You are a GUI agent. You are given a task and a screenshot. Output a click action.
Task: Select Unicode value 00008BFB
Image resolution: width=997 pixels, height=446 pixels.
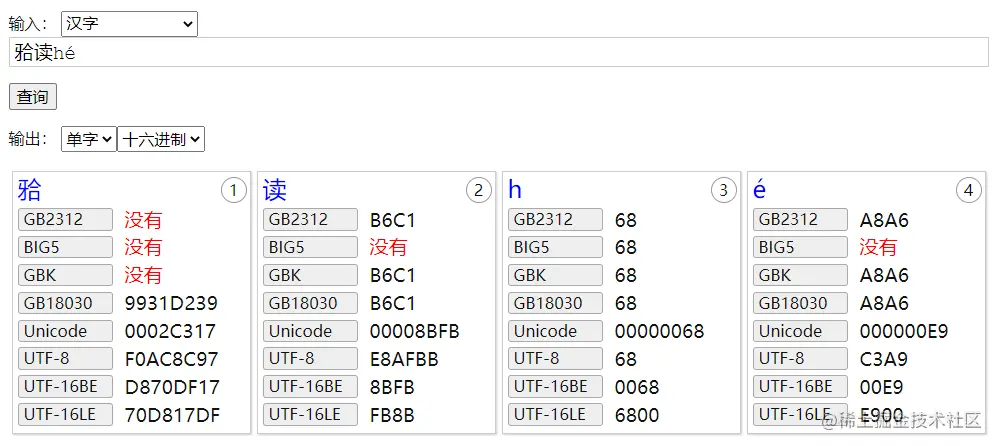click(415, 331)
